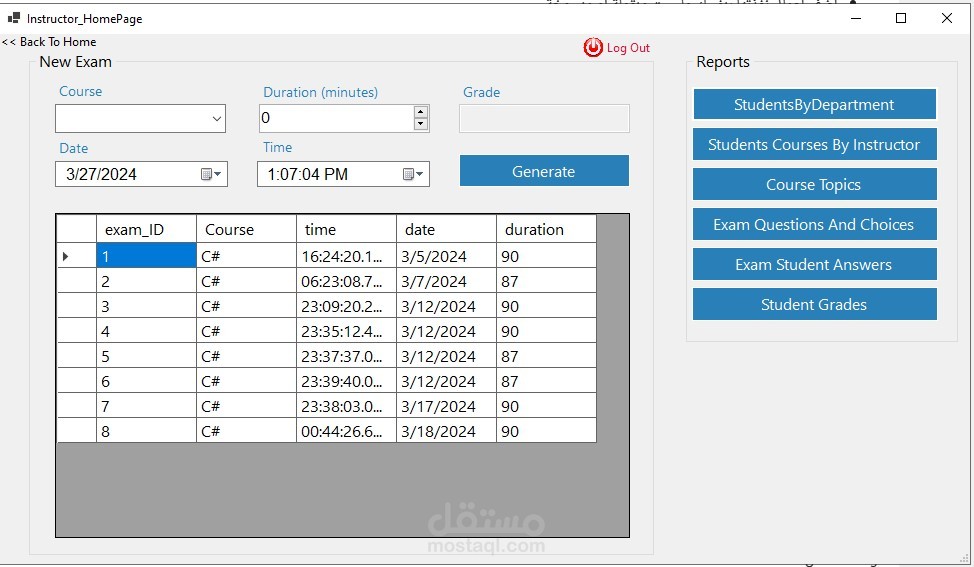The image size is (974, 567).
Task: Click the duration 90 cell in exam 8 row
Action: coord(547,430)
